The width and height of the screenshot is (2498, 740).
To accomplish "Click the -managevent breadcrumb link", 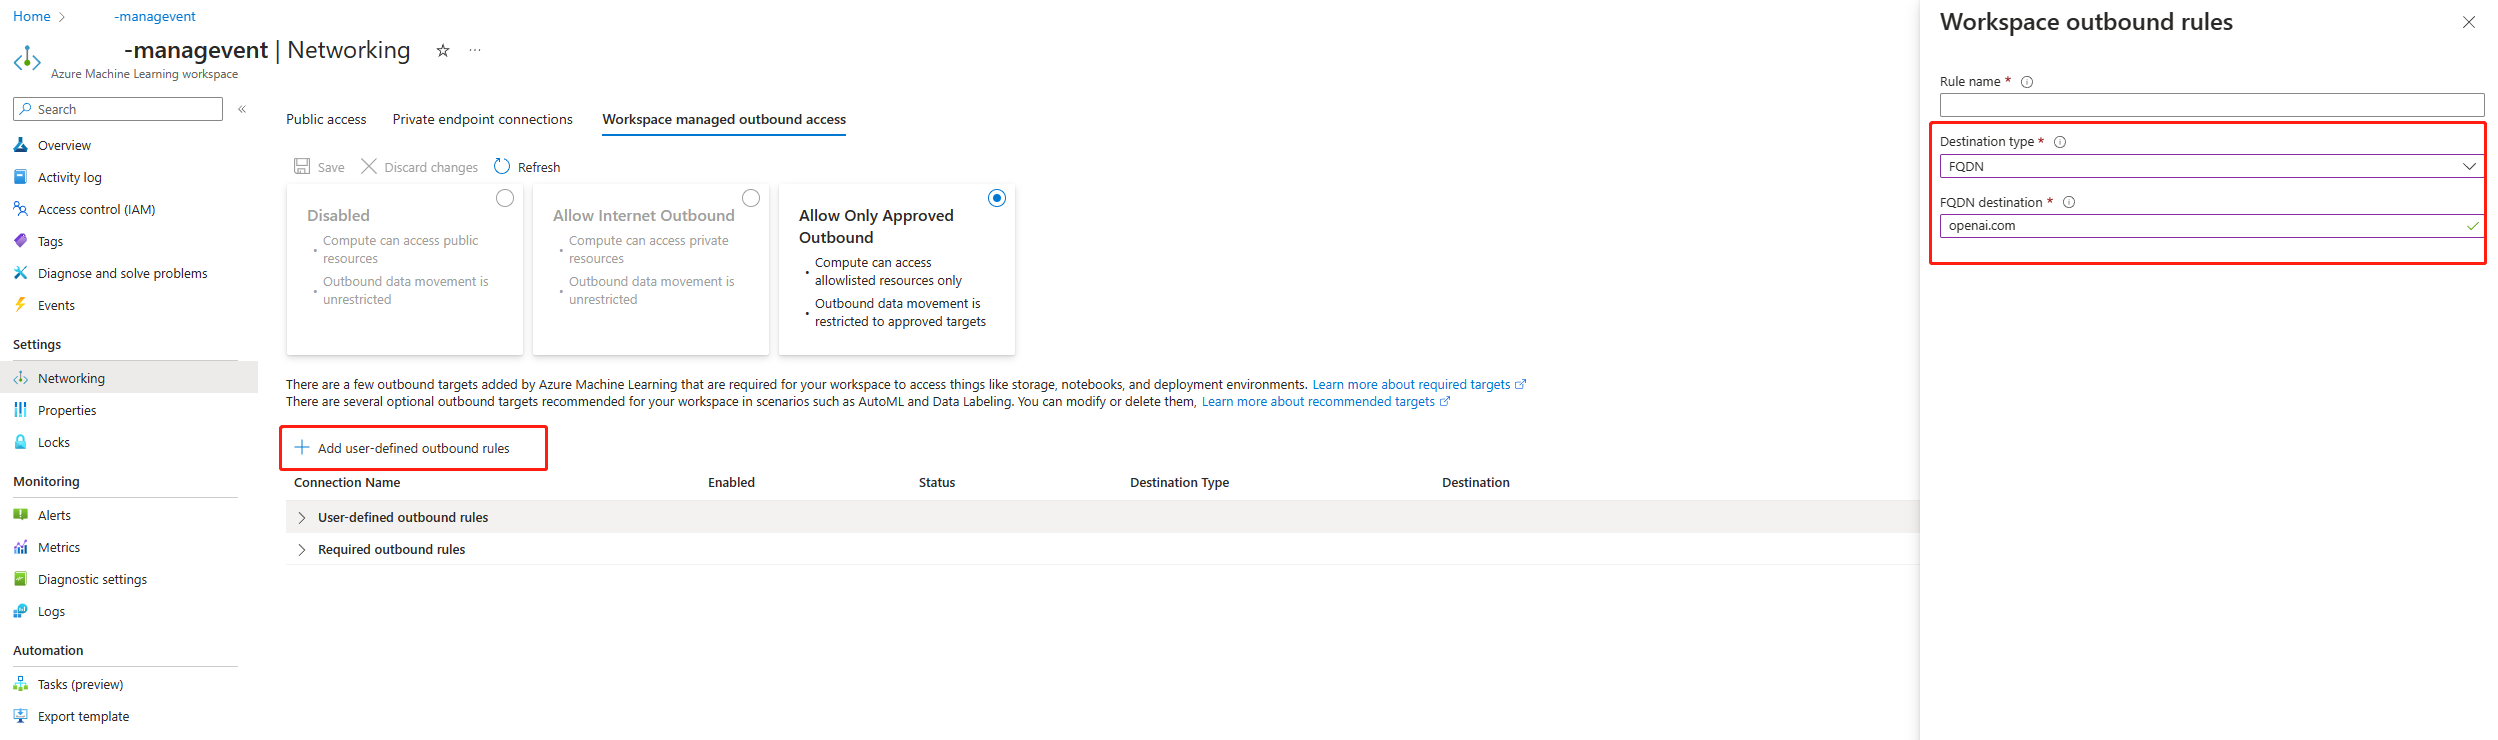I will [x=155, y=16].
